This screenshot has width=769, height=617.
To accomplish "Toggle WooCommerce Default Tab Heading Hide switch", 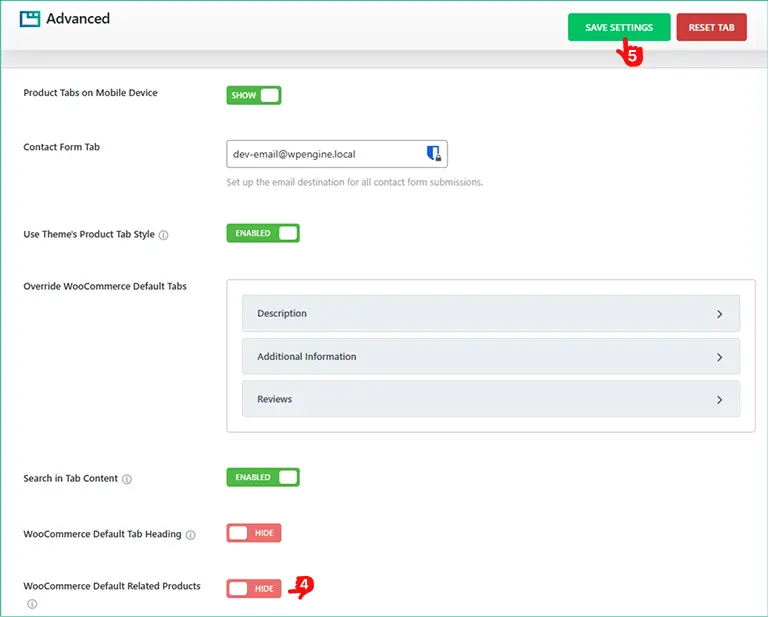I will pyautogui.click(x=254, y=533).
